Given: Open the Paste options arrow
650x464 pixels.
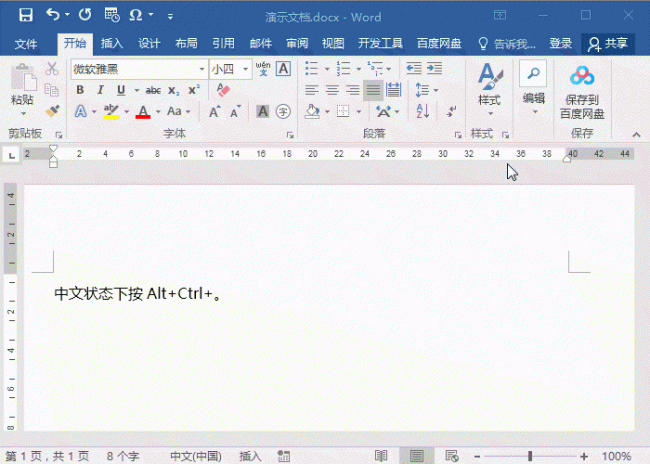Looking at the screenshot, I should pos(23,113).
